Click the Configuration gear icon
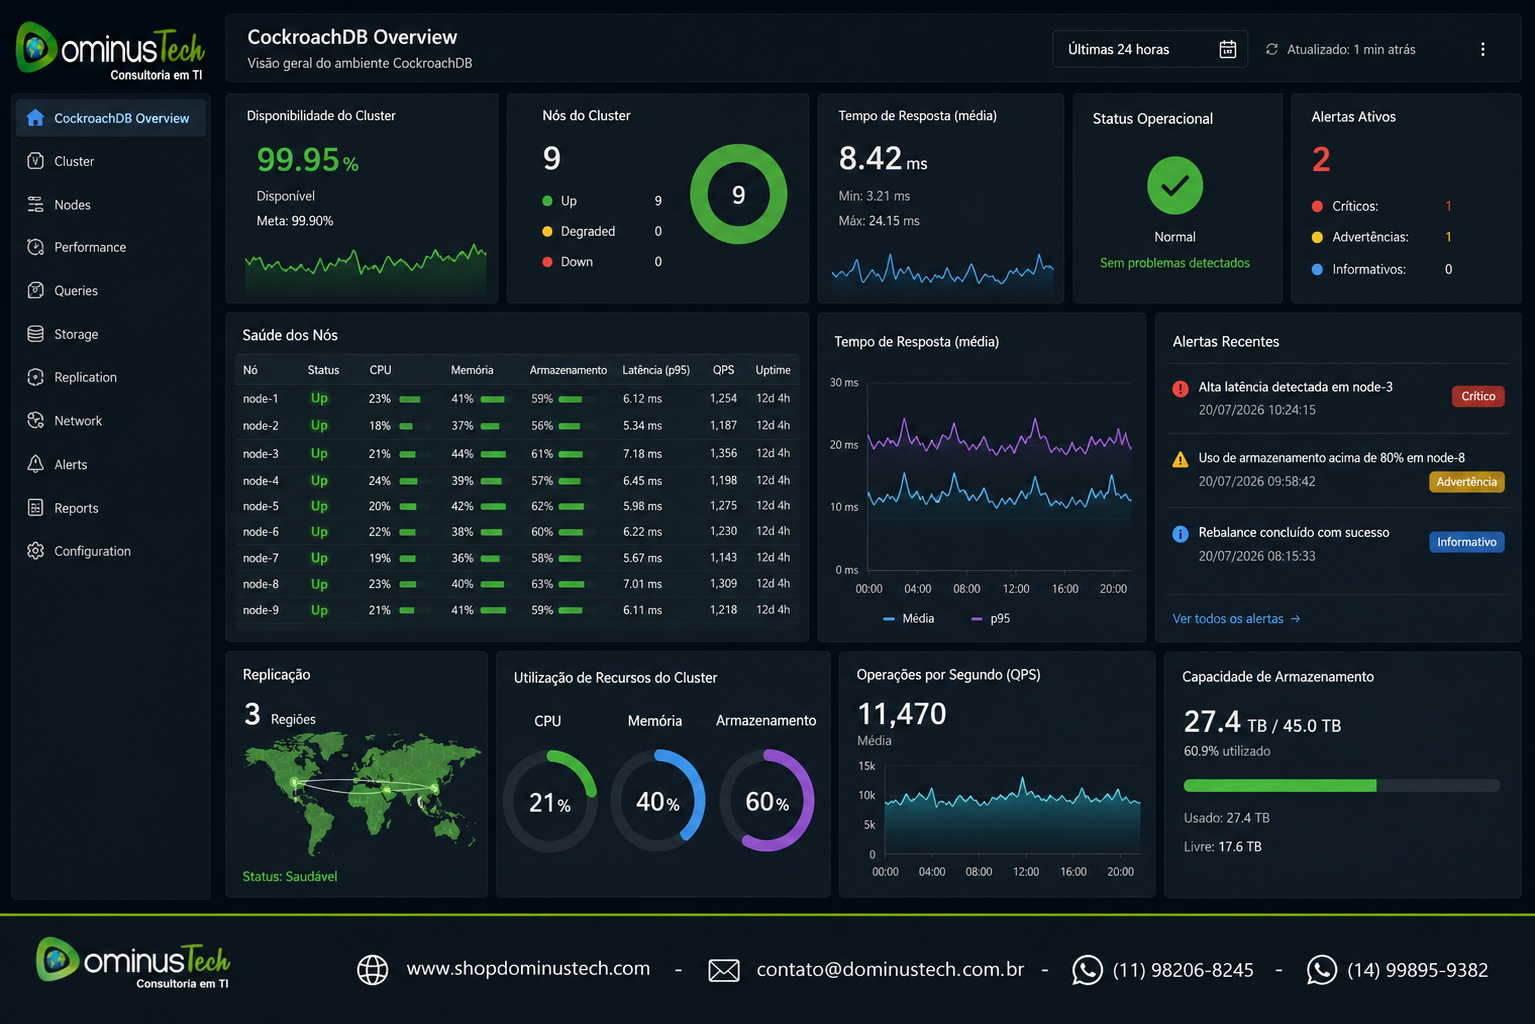 pyautogui.click(x=35, y=551)
